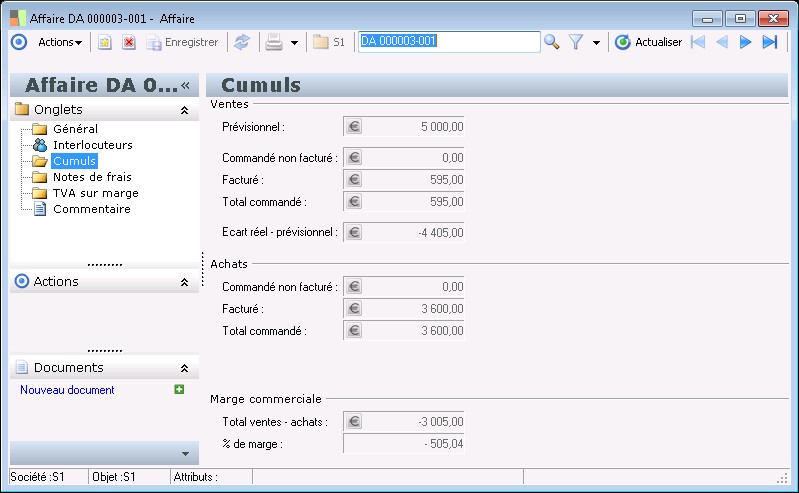Screen dimensions: 799x493
Task: Open the dropdown arrow next to the filter
Action: [x=596, y=43]
